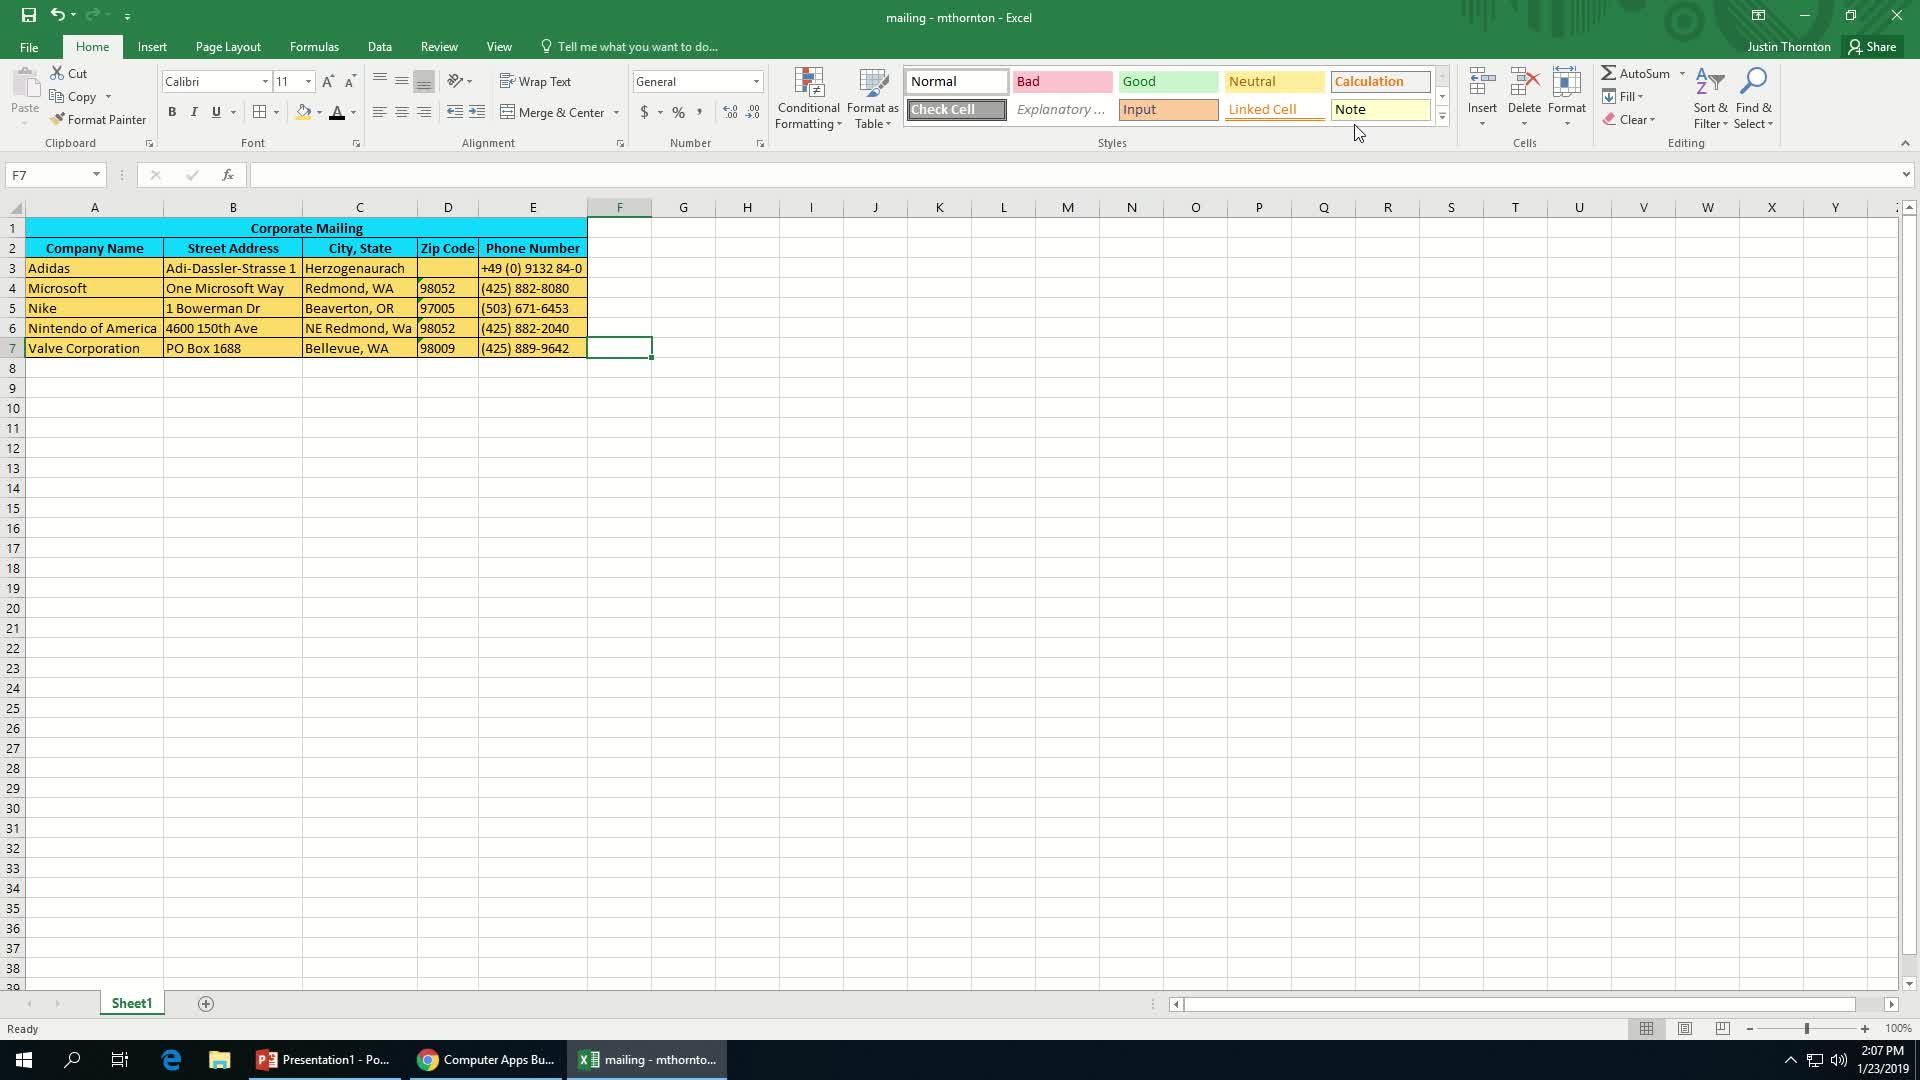
Task: Open the Clear dropdown
Action: [1629, 120]
